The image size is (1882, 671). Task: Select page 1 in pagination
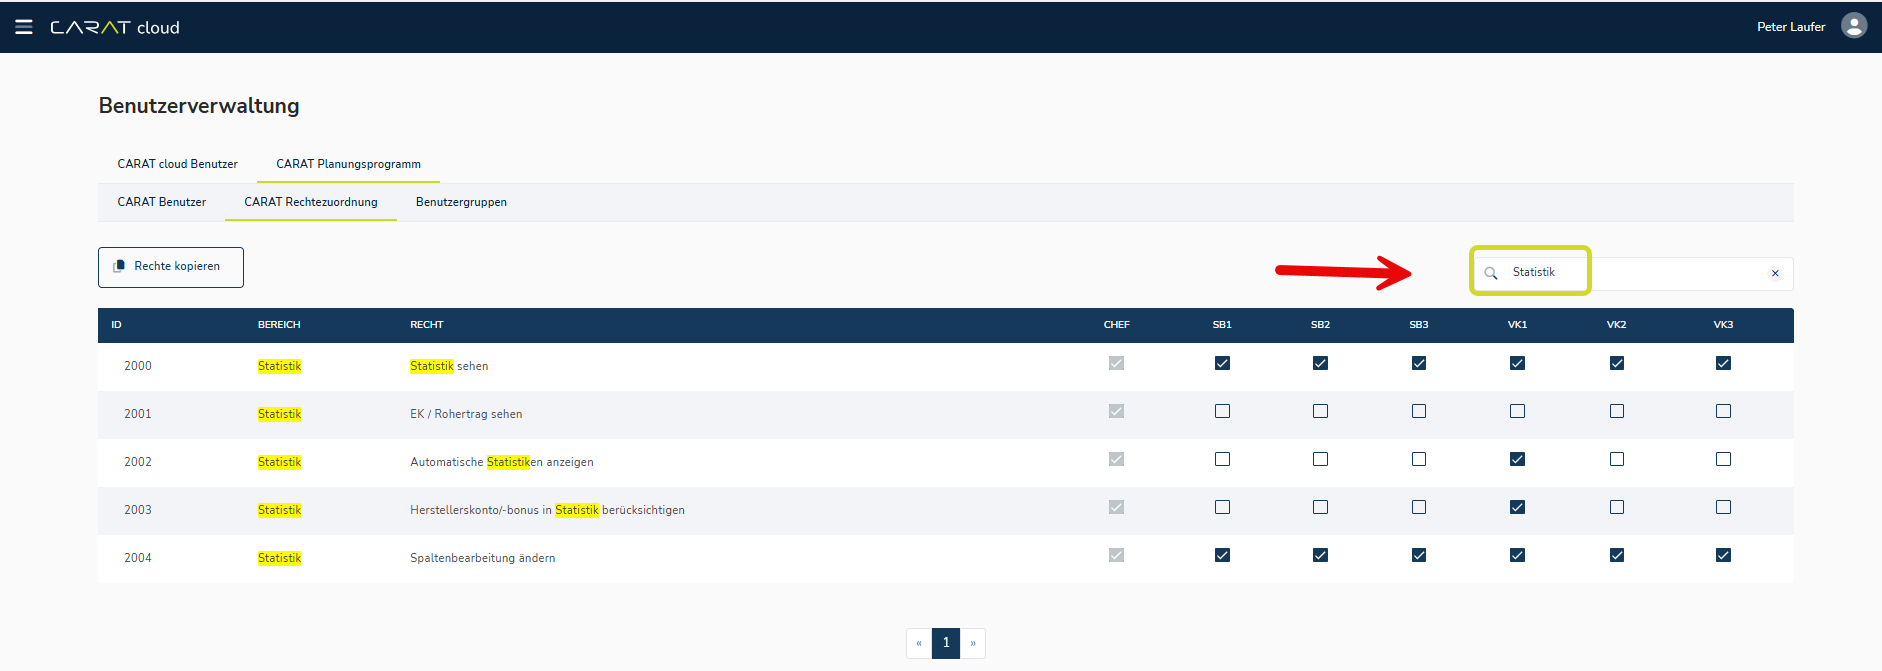click(946, 643)
